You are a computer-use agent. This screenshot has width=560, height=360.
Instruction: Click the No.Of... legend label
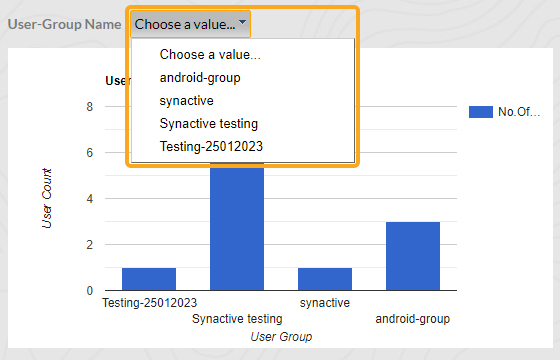coord(519,112)
